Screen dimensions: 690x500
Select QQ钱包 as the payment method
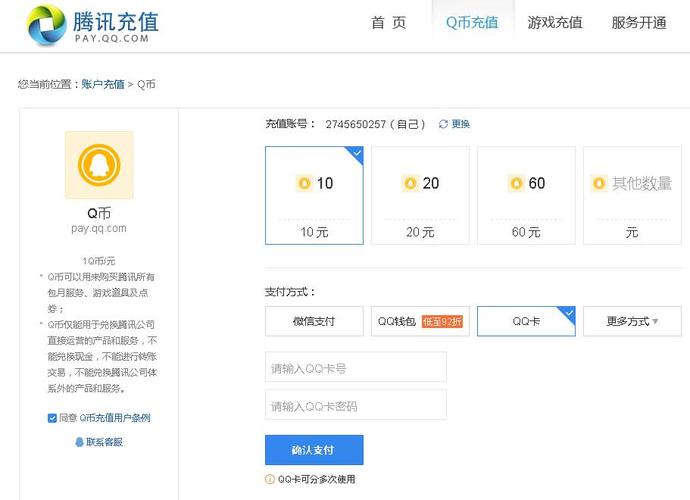tap(420, 321)
